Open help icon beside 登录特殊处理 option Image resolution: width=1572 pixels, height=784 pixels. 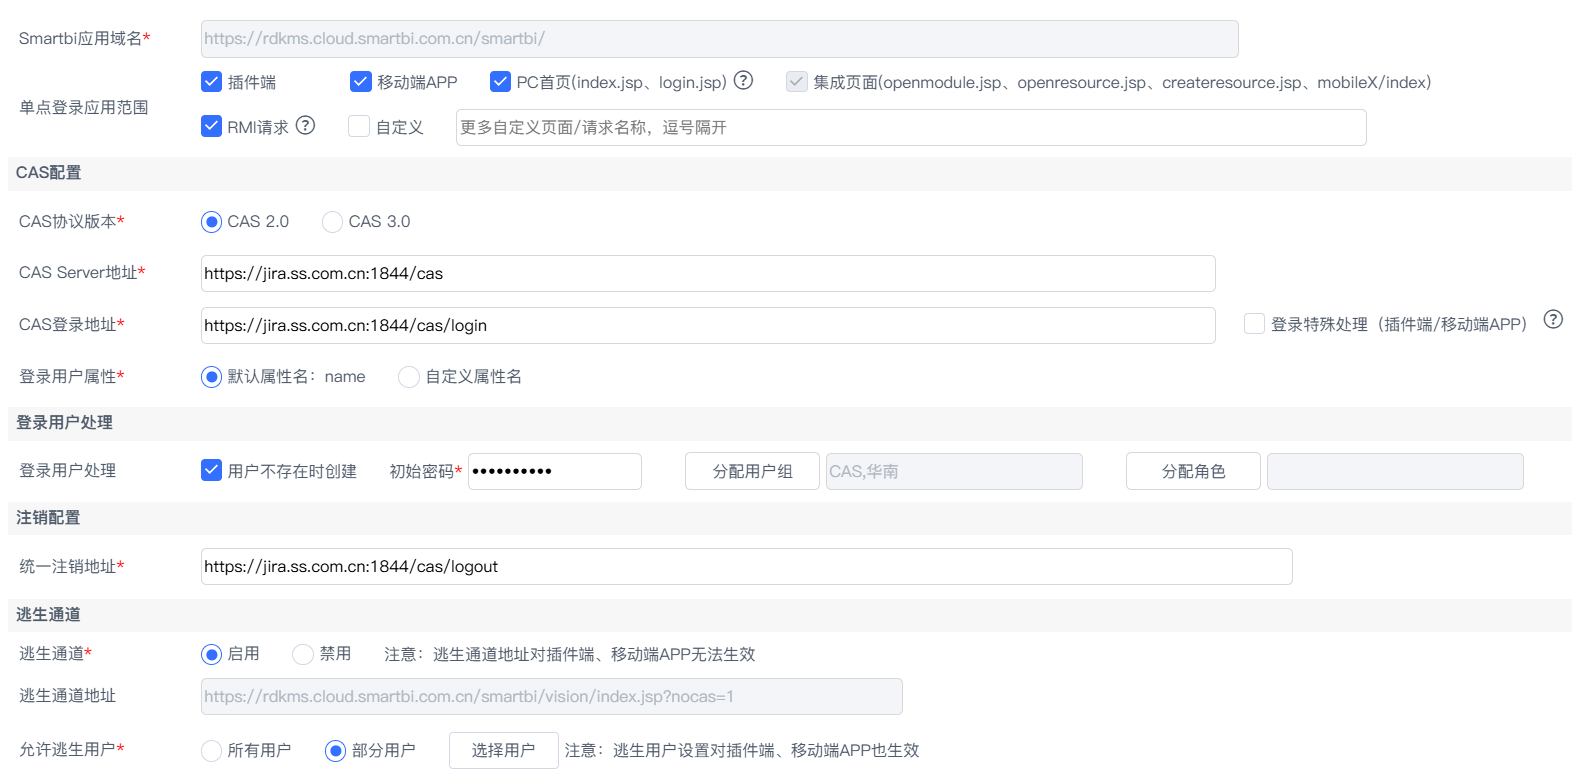(x=1553, y=320)
